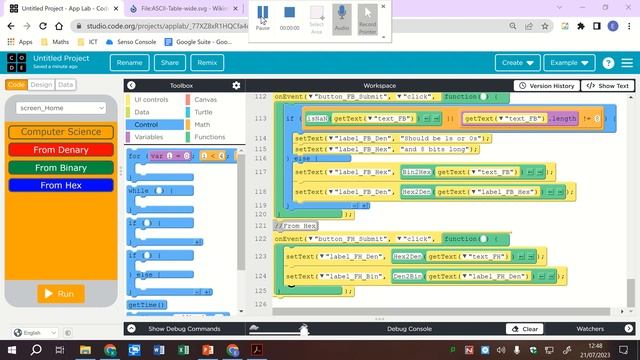Open the screen_Home screen selector
Screen dimensions: 640x360
[x=61, y=108]
